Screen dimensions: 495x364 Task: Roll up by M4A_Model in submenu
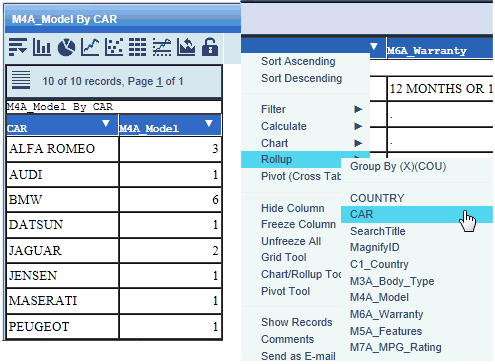click(379, 297)
